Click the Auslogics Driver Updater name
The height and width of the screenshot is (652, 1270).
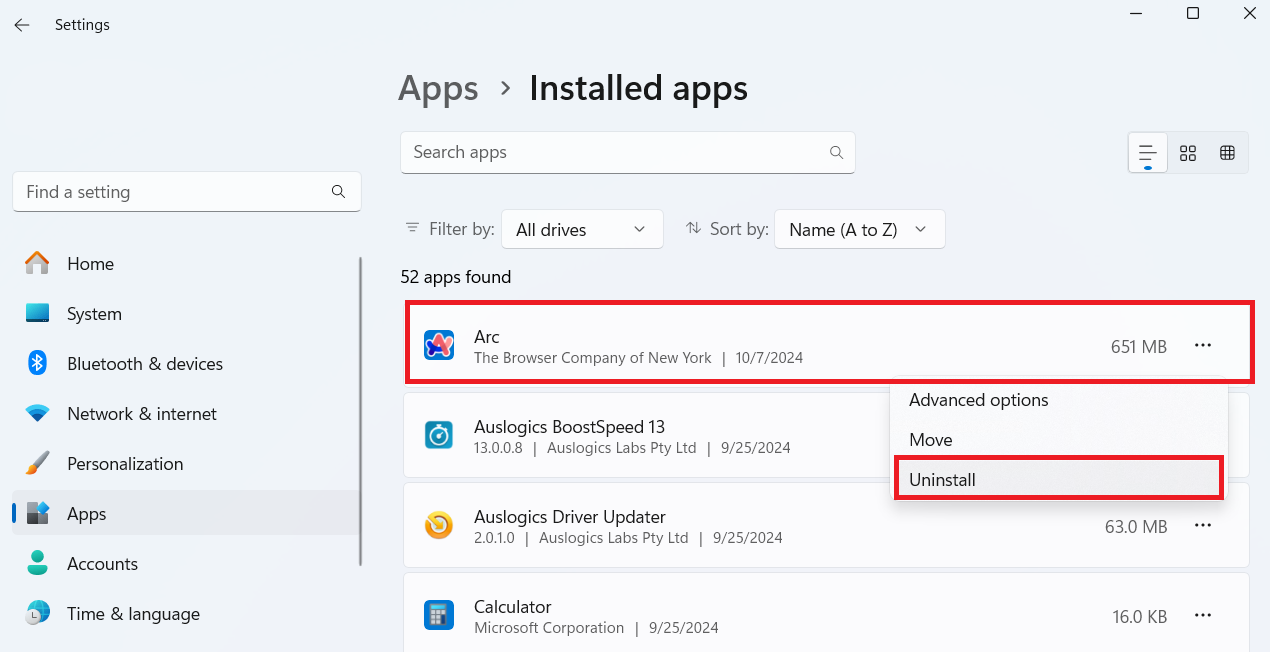click(x=570, y=517)
